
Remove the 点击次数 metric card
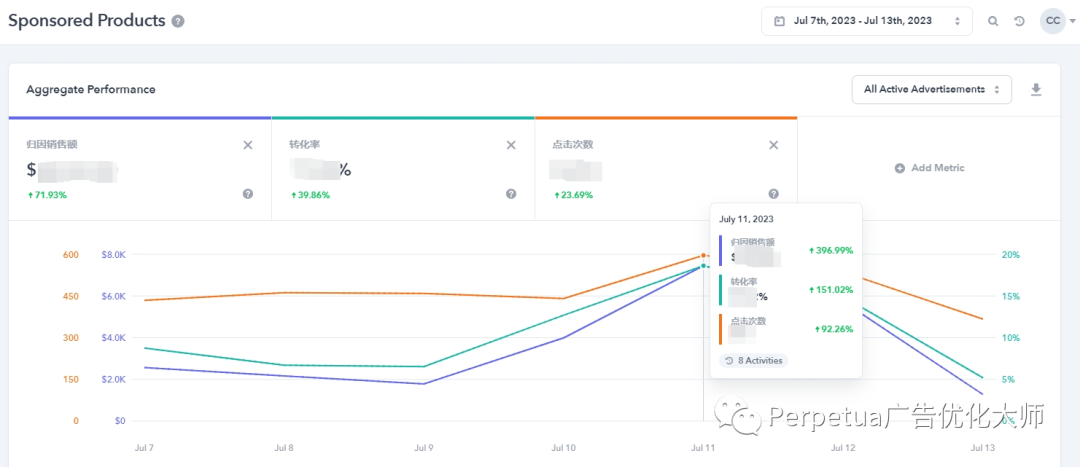tap(773, 145)
